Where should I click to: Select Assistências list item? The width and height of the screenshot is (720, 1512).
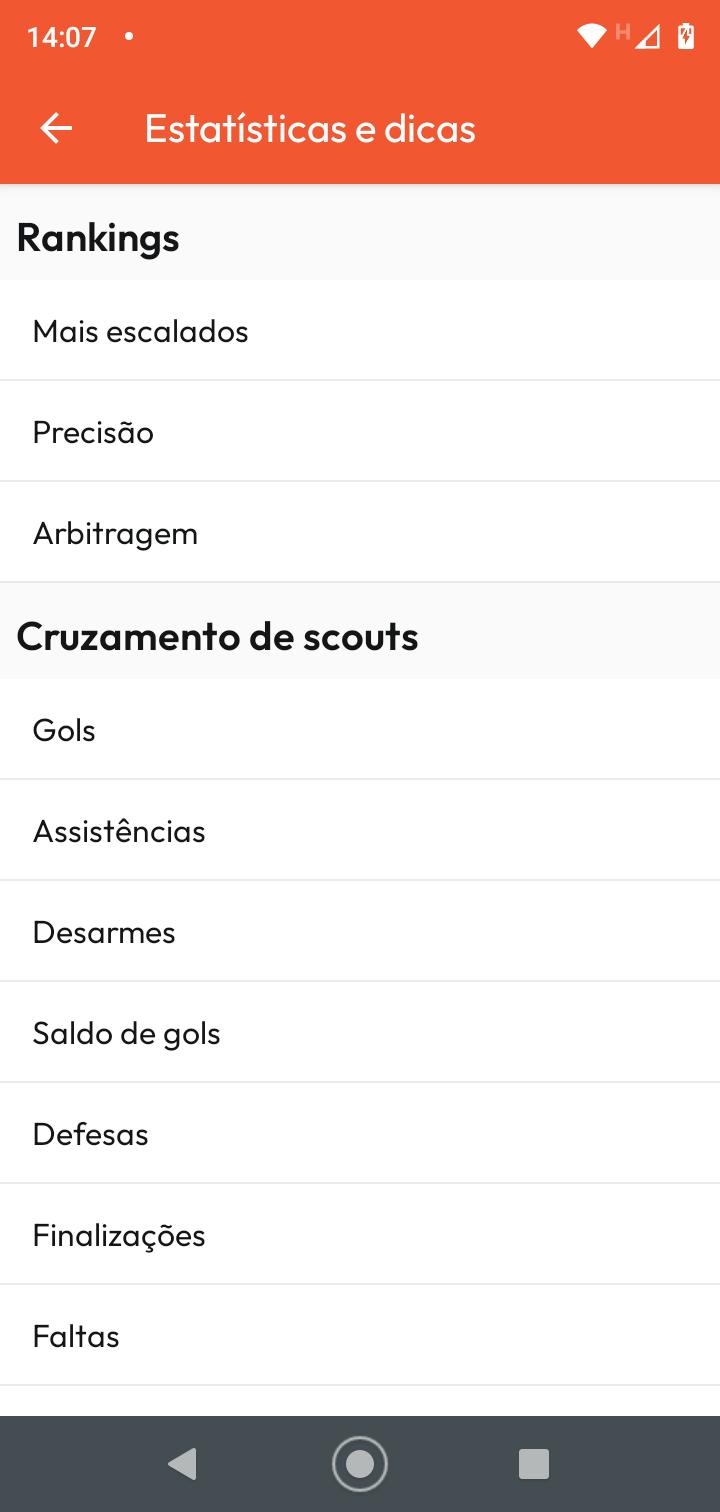coord(360,831)
